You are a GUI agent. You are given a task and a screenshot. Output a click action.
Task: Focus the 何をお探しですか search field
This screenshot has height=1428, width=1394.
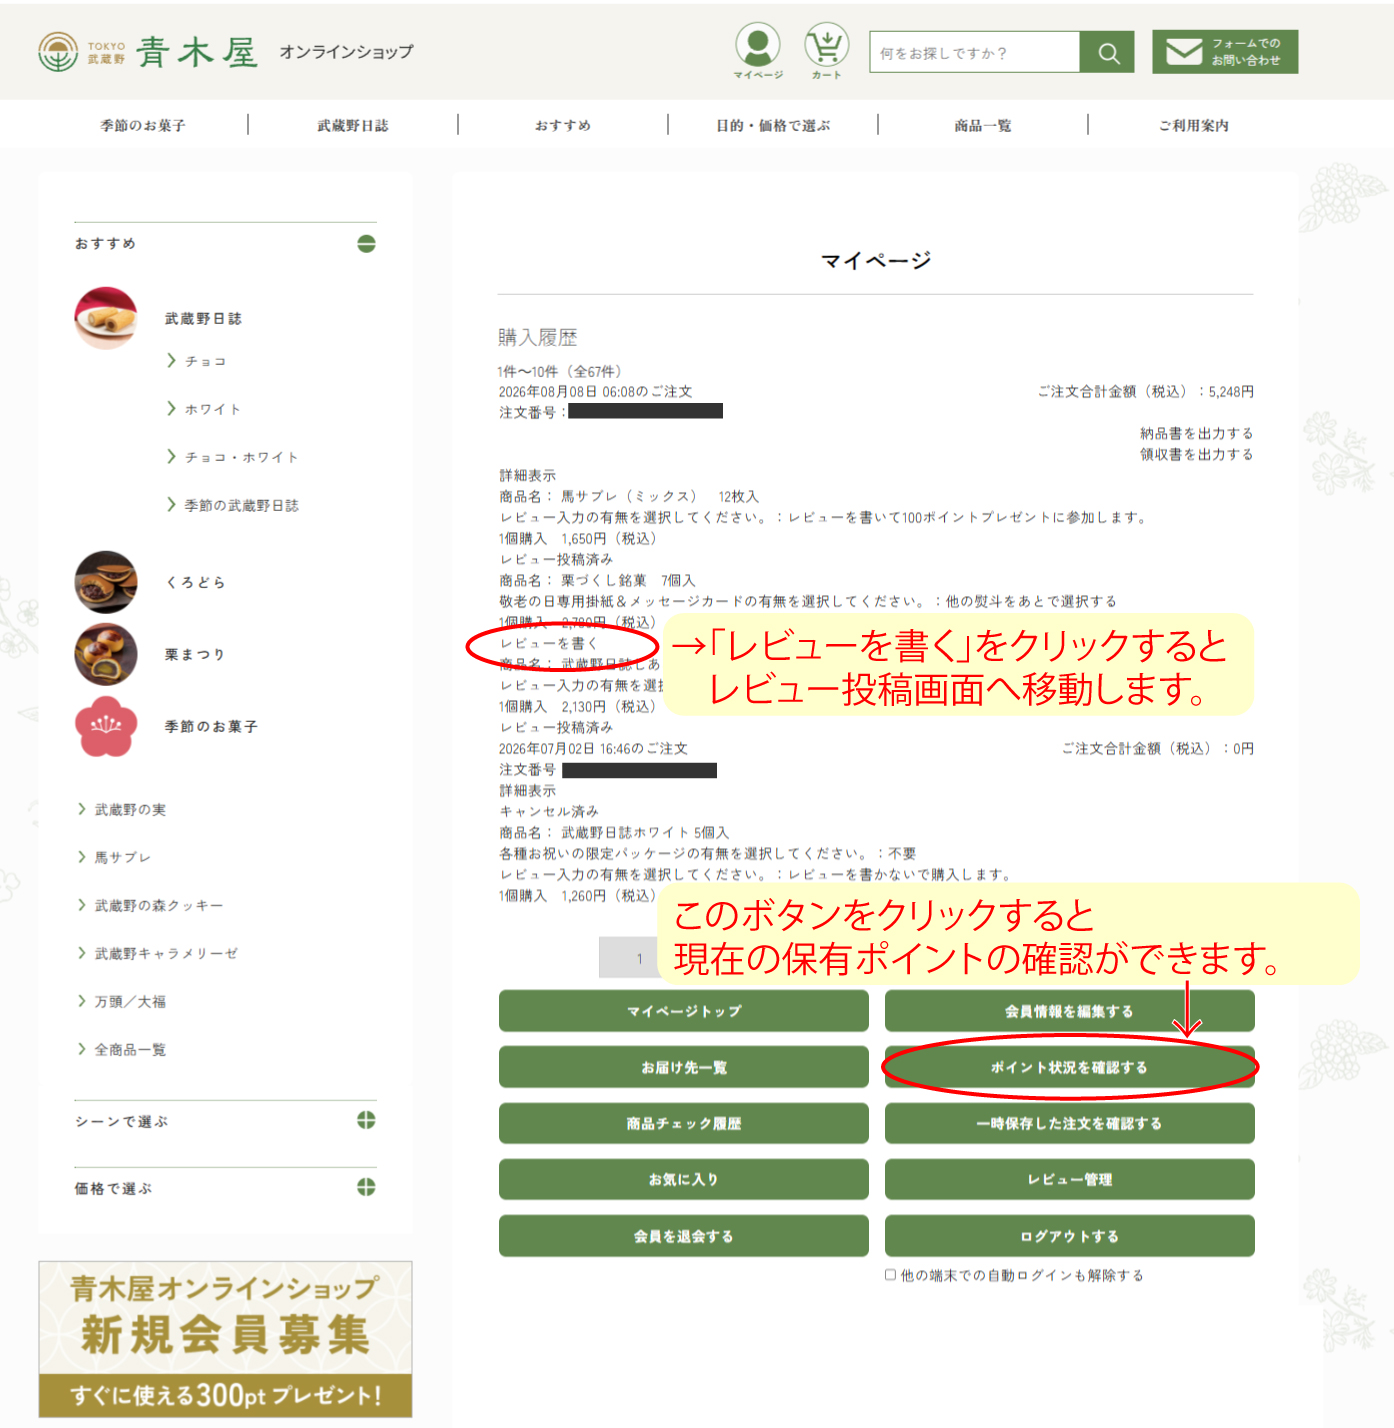[975, 52]
